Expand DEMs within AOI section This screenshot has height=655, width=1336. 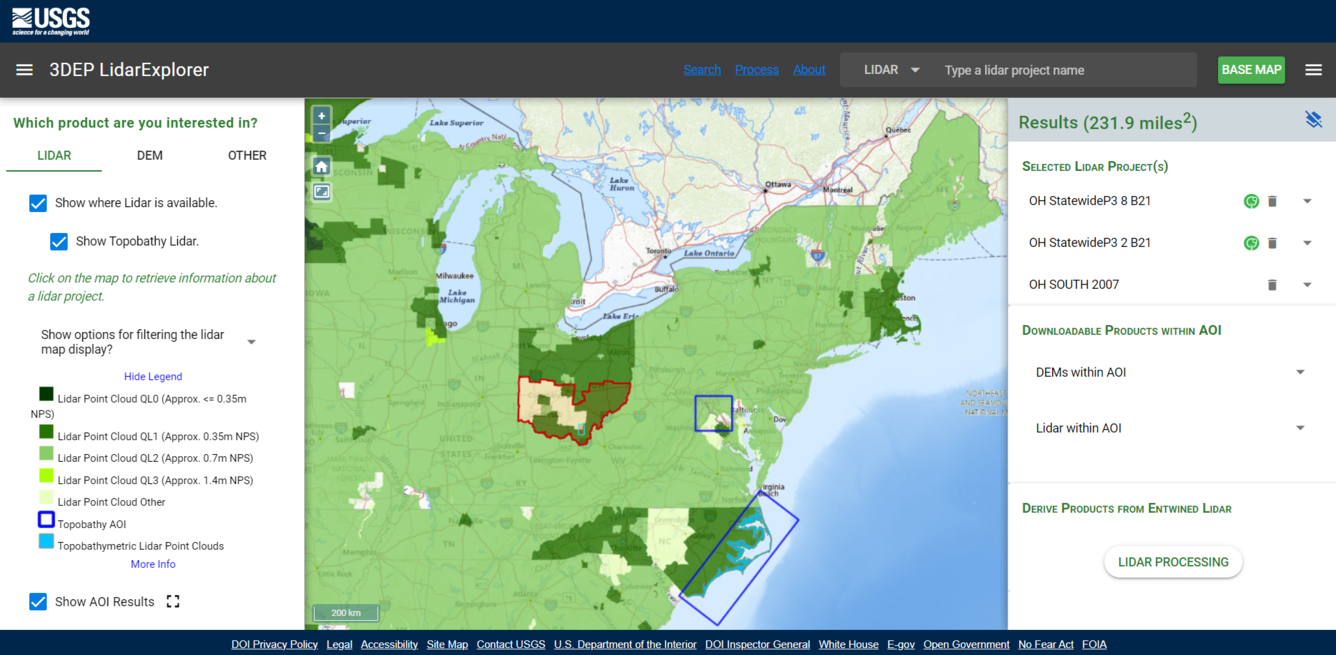(x=1300, y=372)
